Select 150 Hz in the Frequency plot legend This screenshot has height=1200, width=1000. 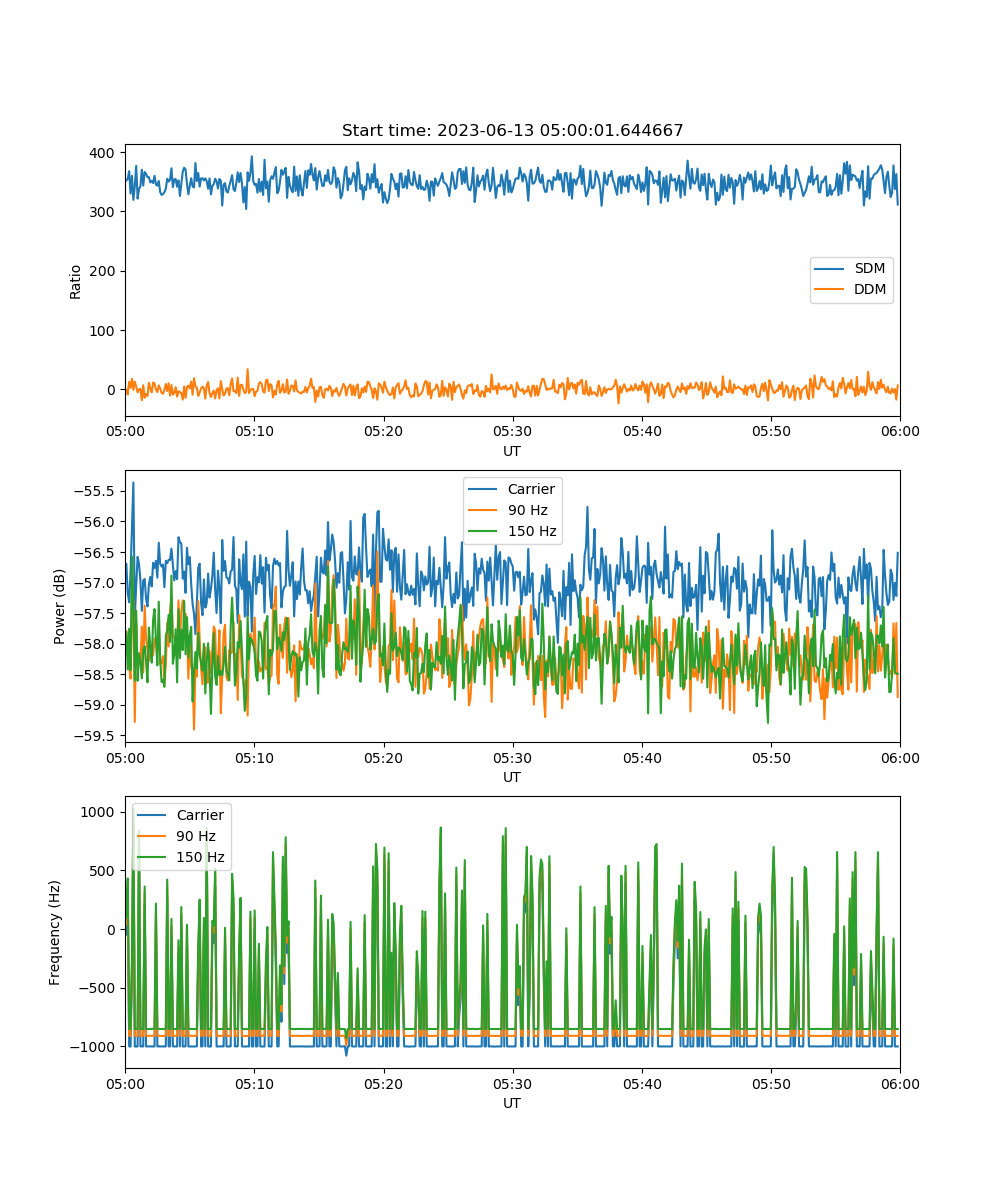201,857
